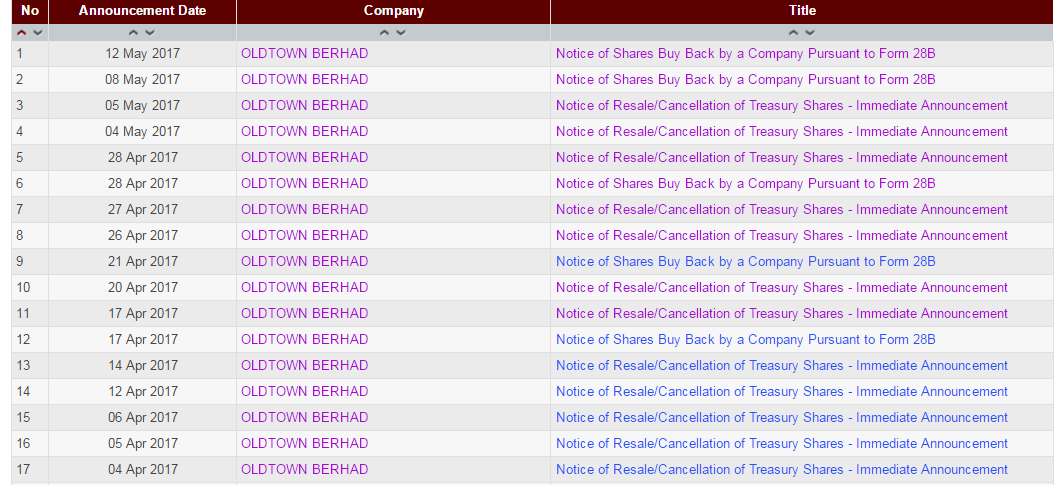Screen dimensions: 1064x485
Task: Sort Company column descending arrow
Action: coord(401,33)
